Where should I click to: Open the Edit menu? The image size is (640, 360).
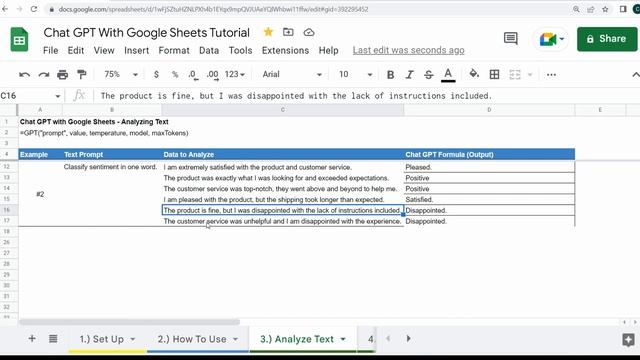tap(76, 51)
